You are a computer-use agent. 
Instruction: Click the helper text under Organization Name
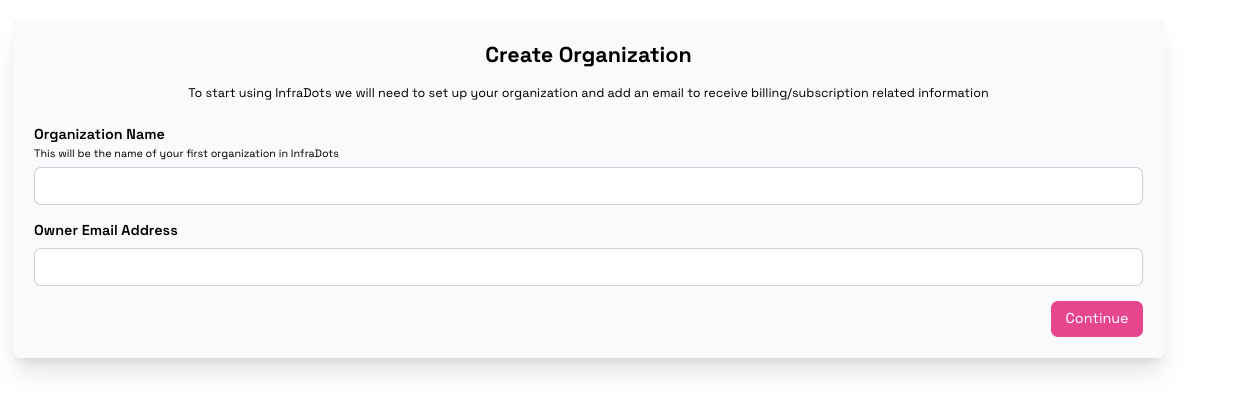(x=186, y=154)
